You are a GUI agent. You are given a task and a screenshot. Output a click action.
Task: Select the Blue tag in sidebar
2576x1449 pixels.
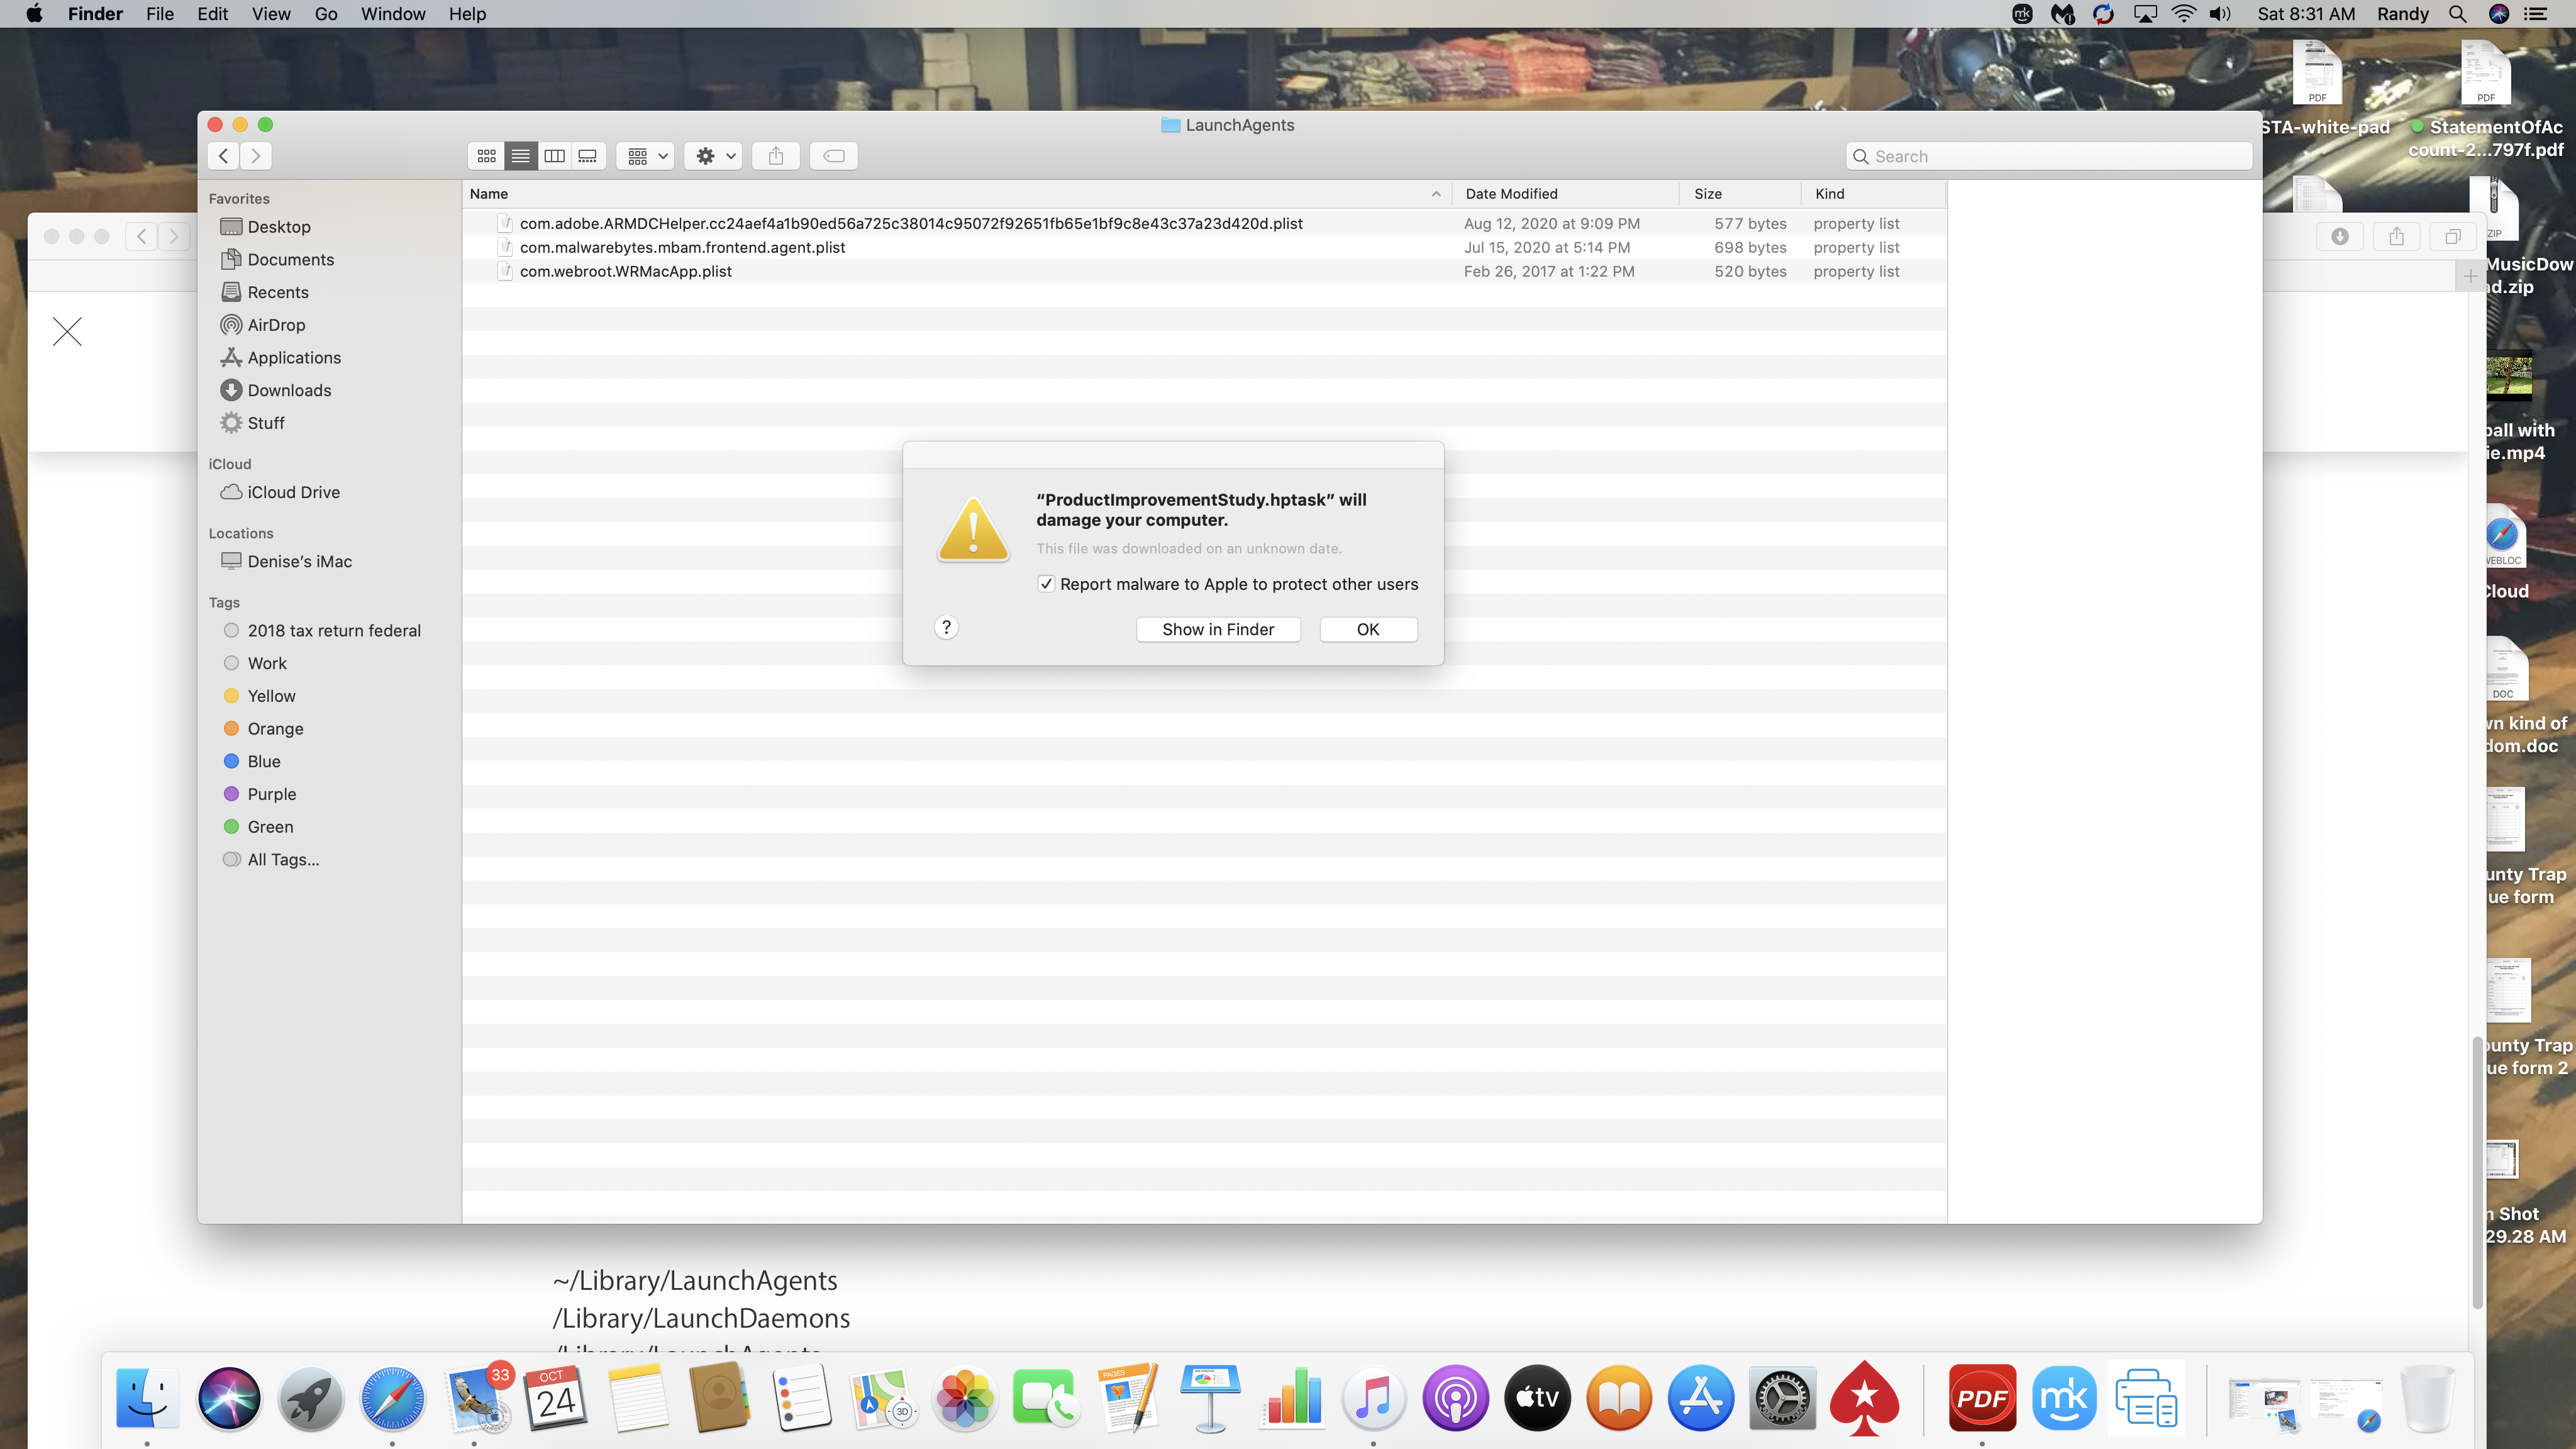click(x=263, y=761)
